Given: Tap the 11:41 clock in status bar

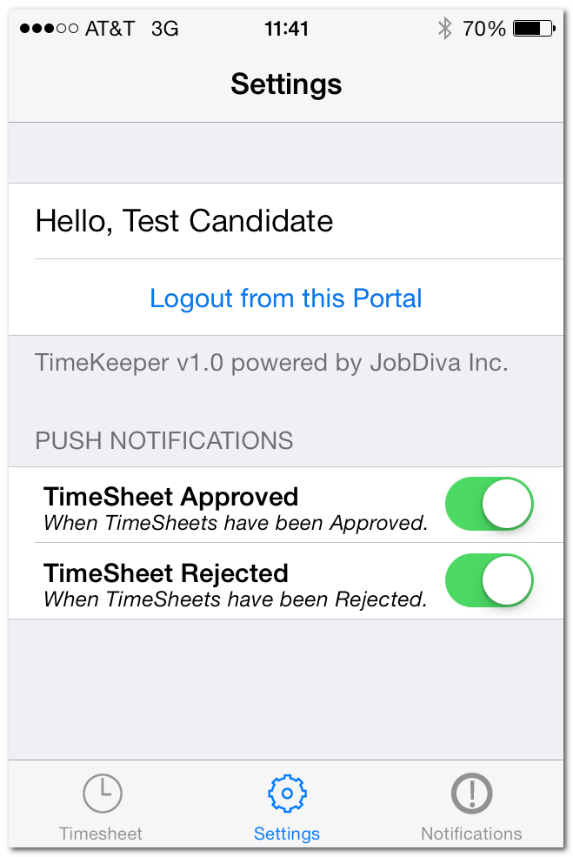Looking at the screenshot, I should [286, 28].
